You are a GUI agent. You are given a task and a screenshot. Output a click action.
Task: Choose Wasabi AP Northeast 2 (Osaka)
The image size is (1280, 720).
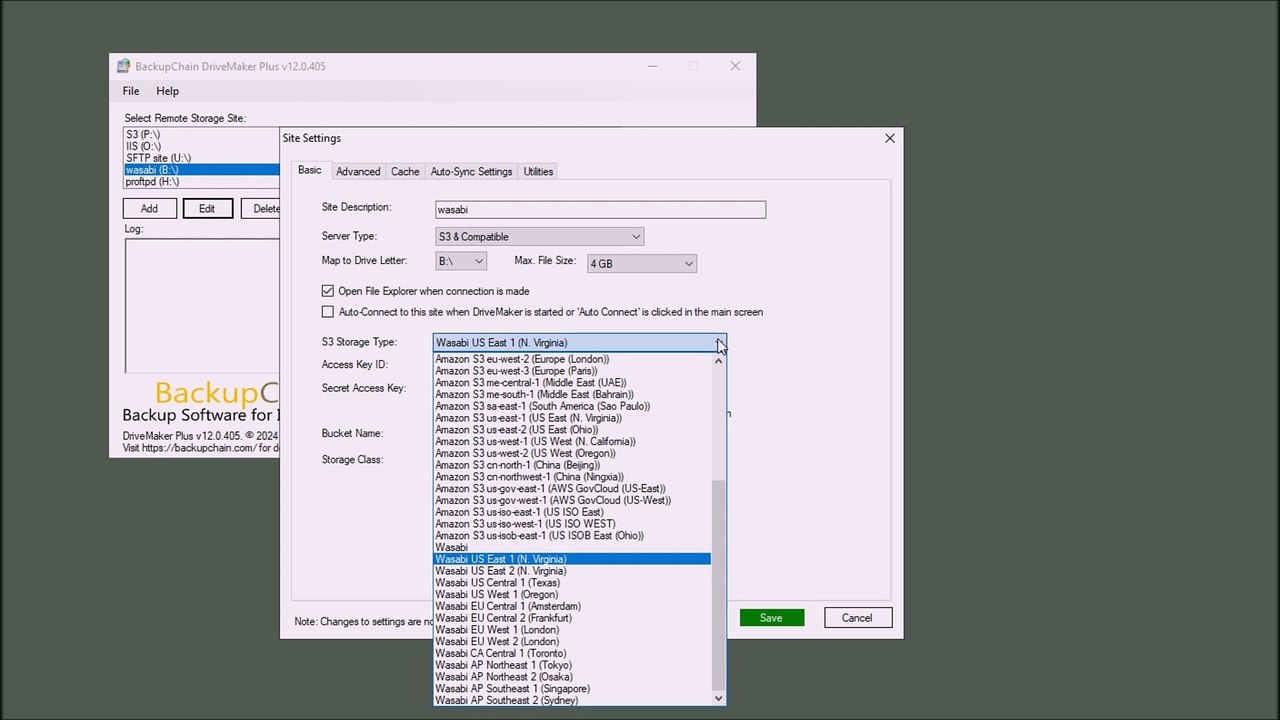click(572, 677)
